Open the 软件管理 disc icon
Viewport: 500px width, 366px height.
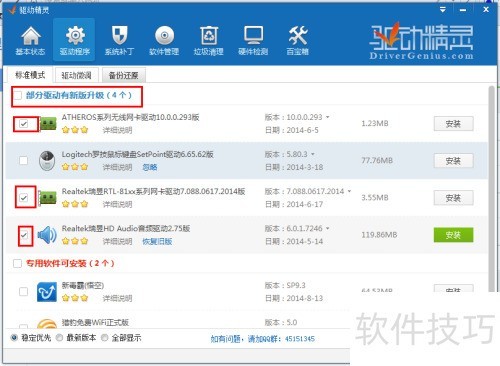click(x=164, y=40)
